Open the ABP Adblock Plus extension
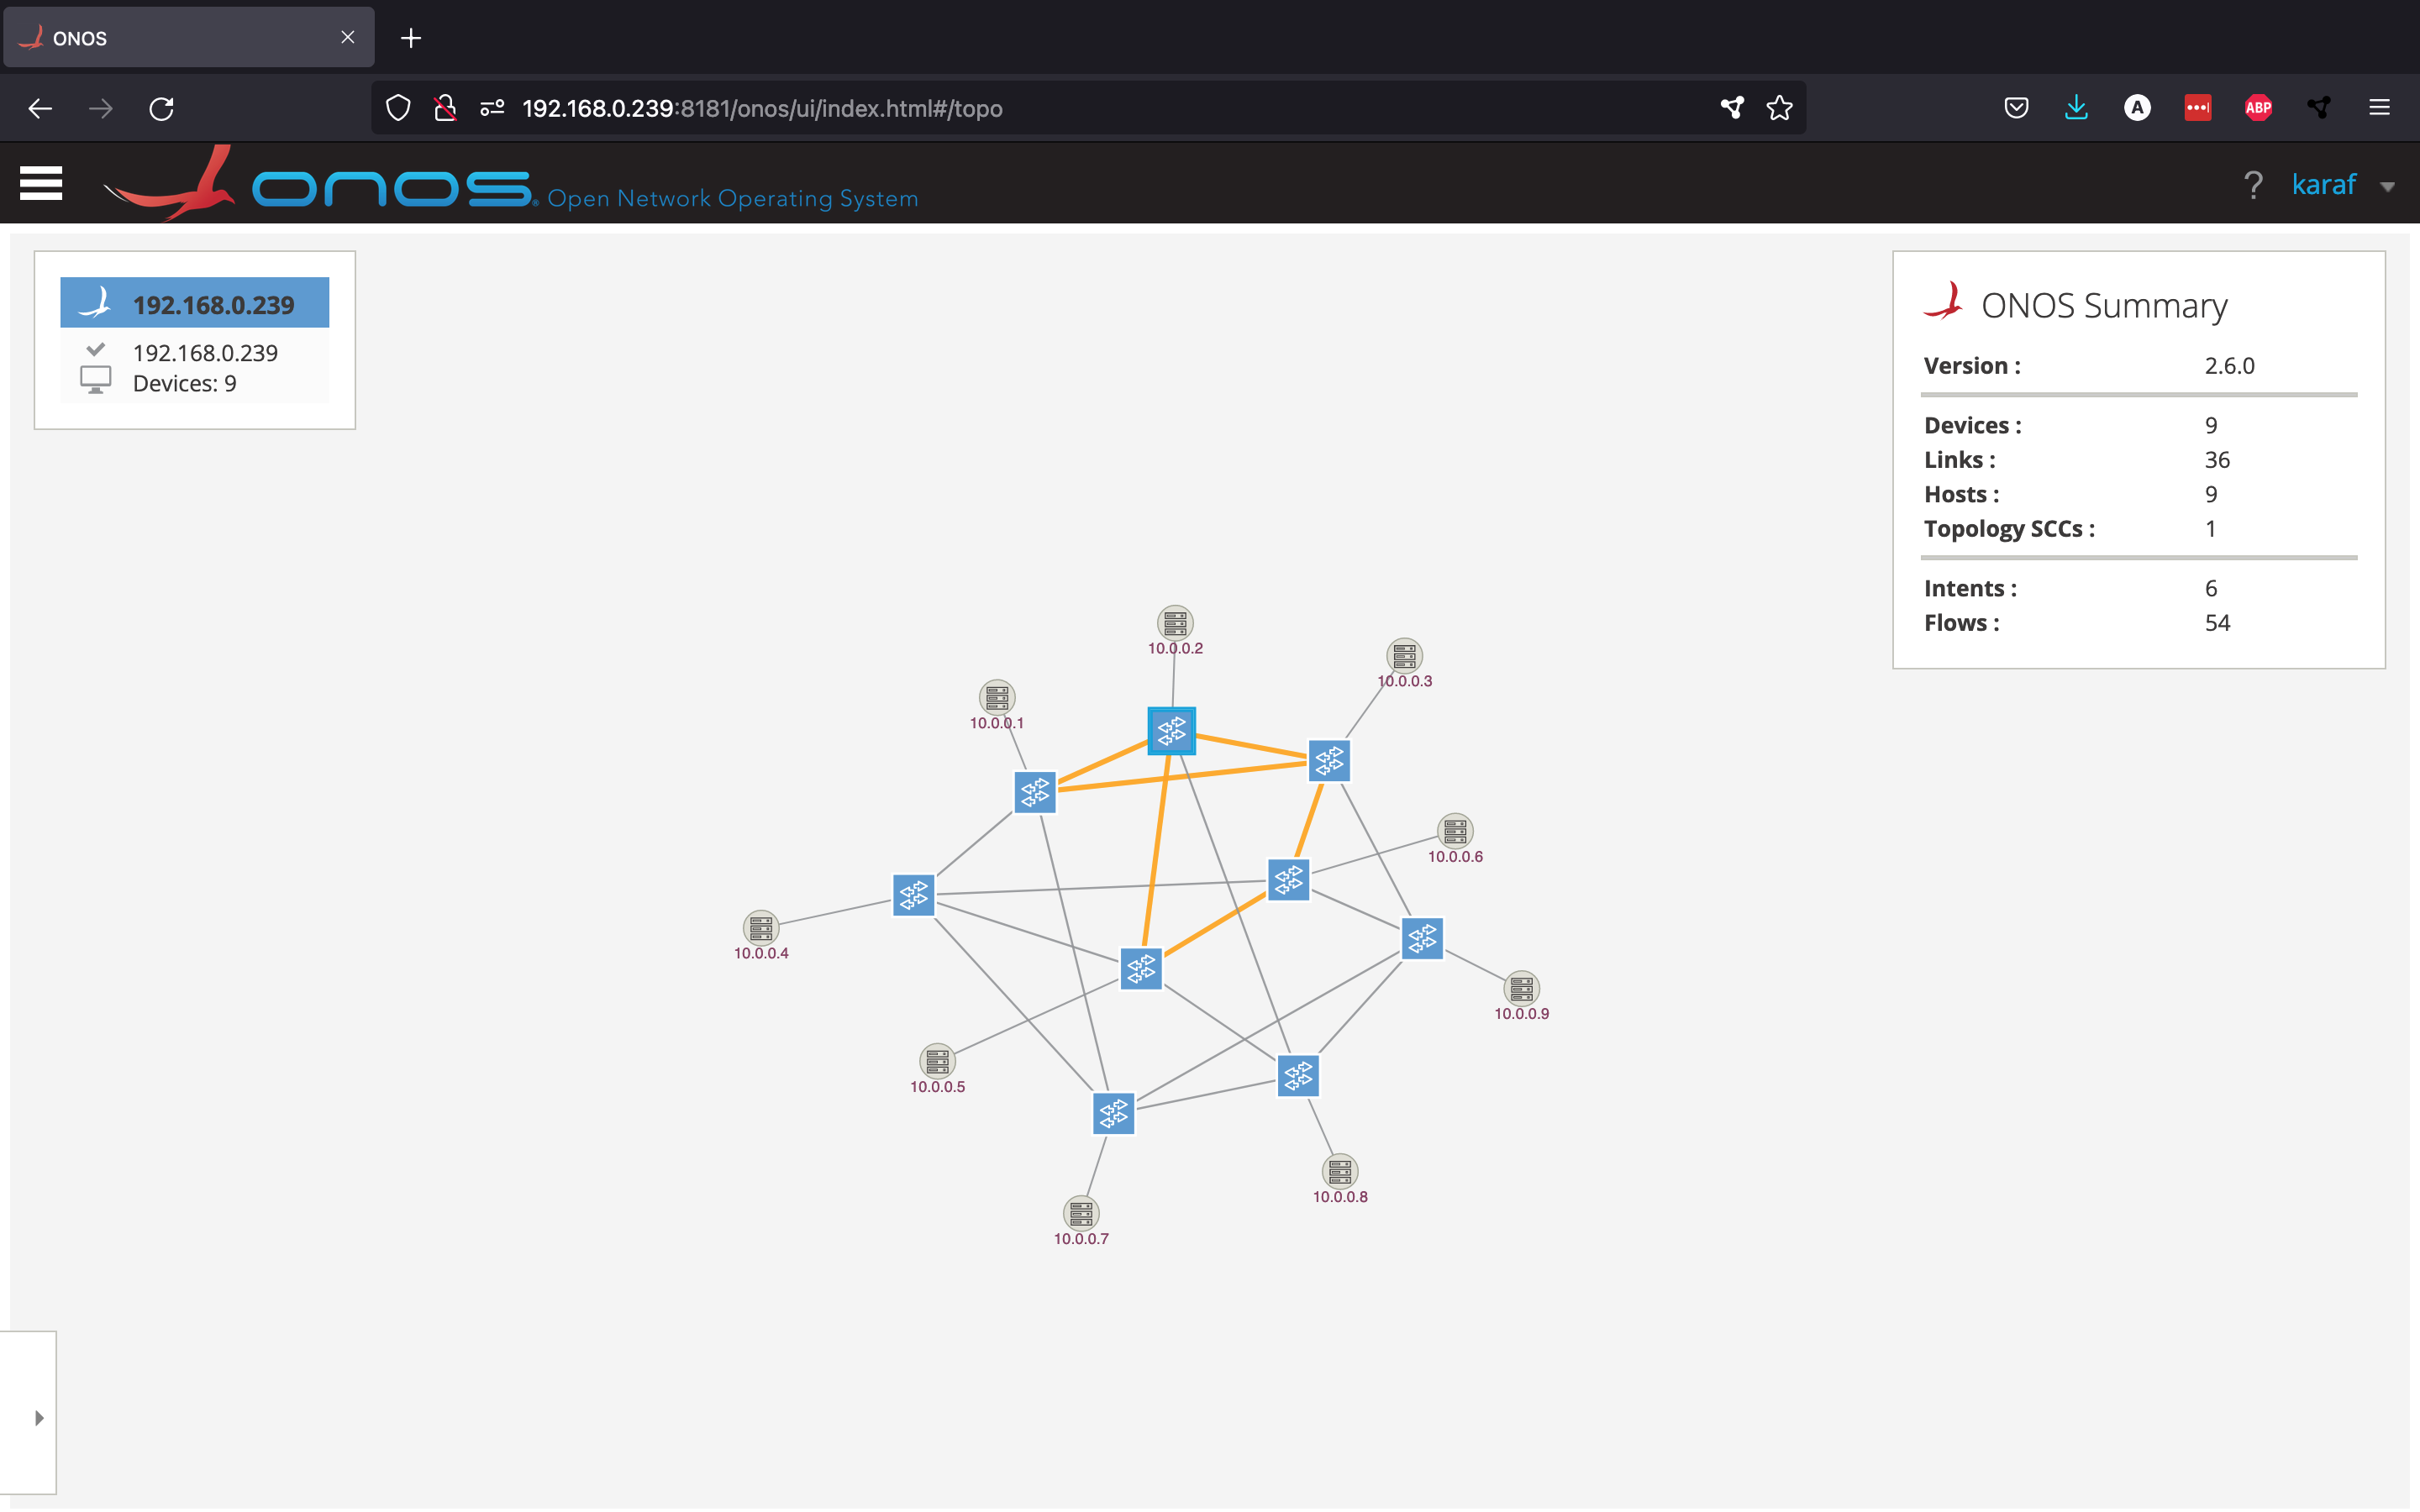The height and width of the screenshot is (1512, 2420). pyautogui.click(x=2258, y=108)
